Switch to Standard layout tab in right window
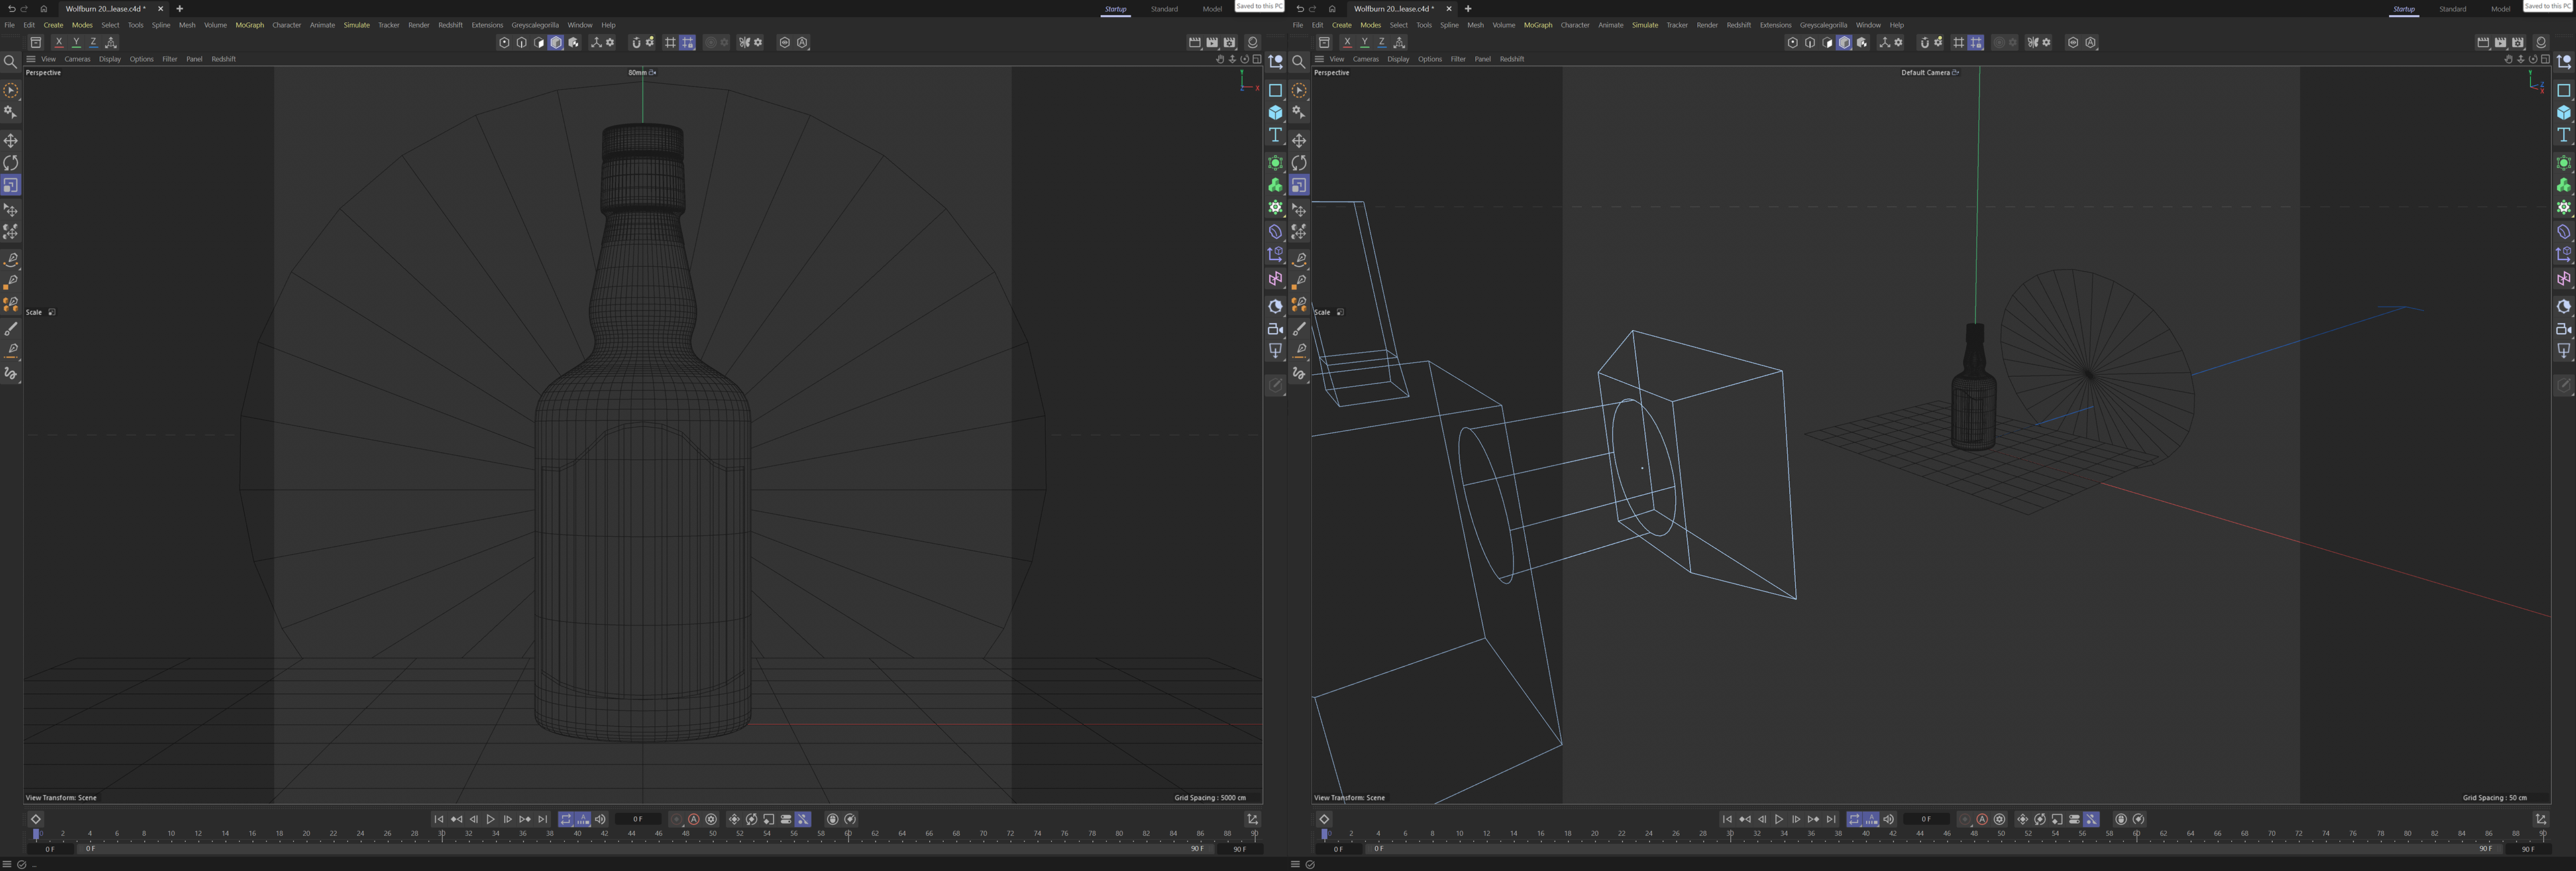This screenshot has height=871, width=2576. coord(2452,9)
